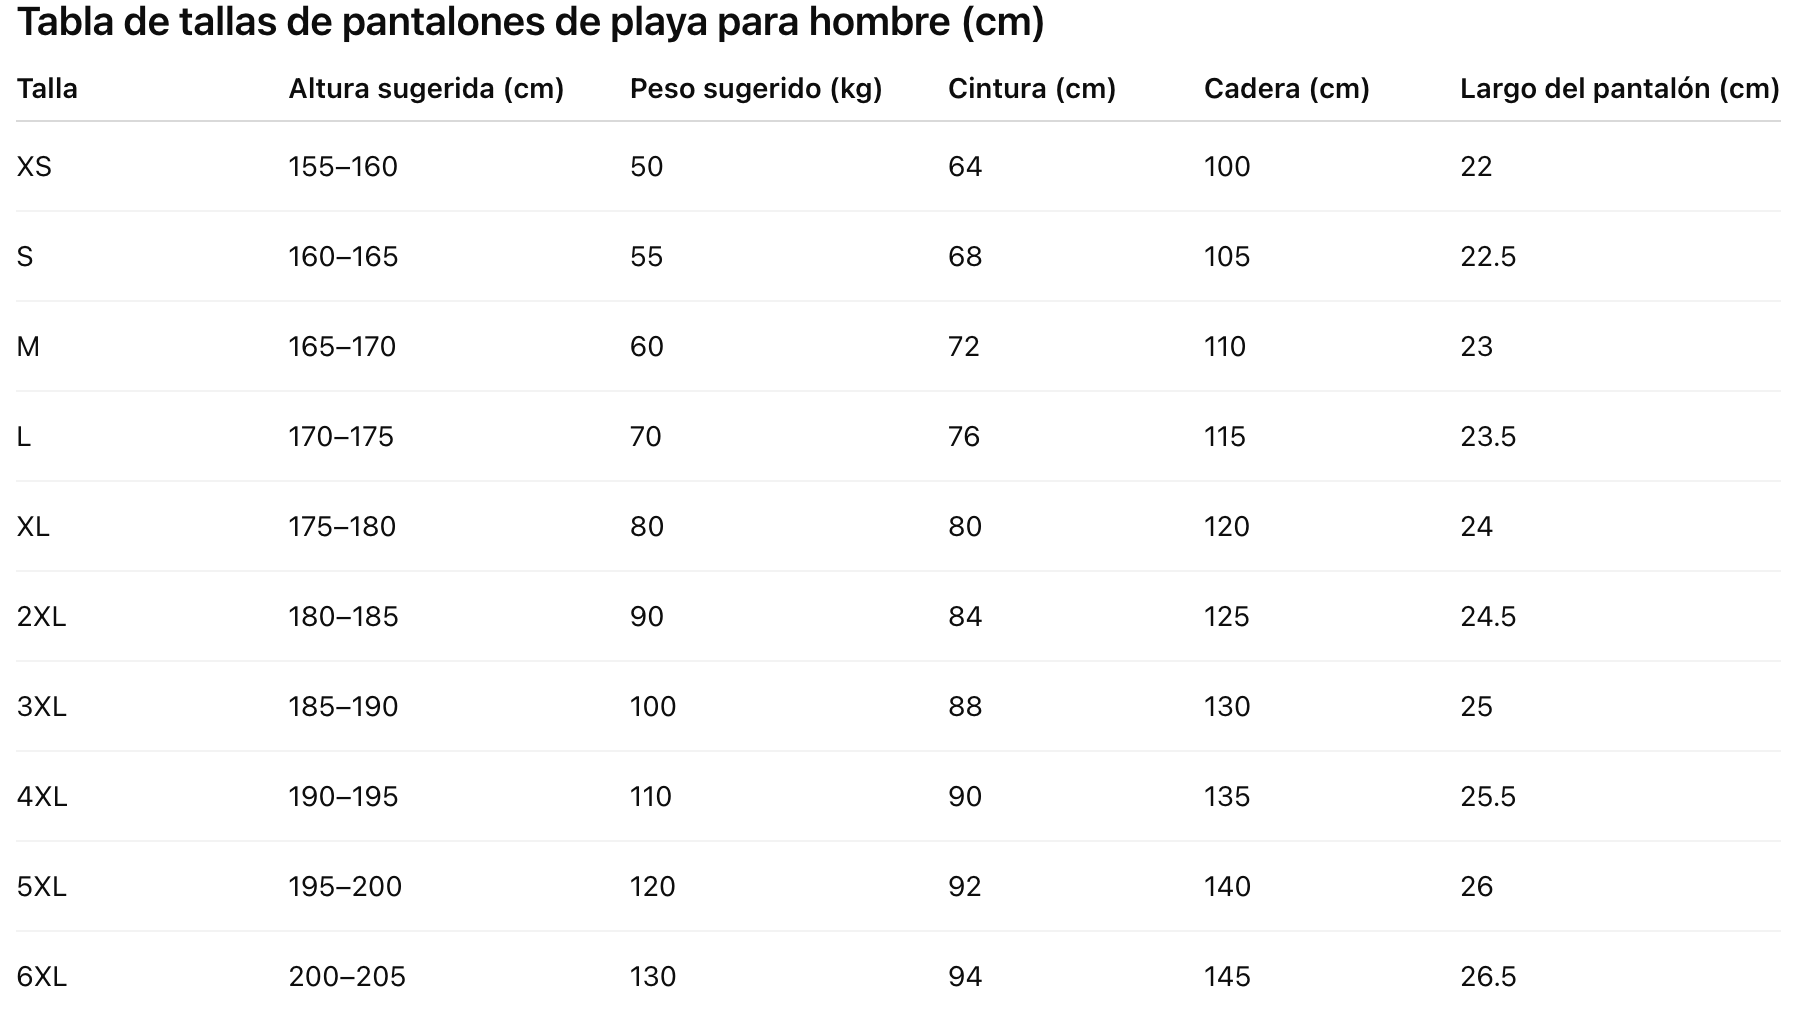1820x1028 pixels.
Task: Click the suggested weight value 100
Action: 653,707
